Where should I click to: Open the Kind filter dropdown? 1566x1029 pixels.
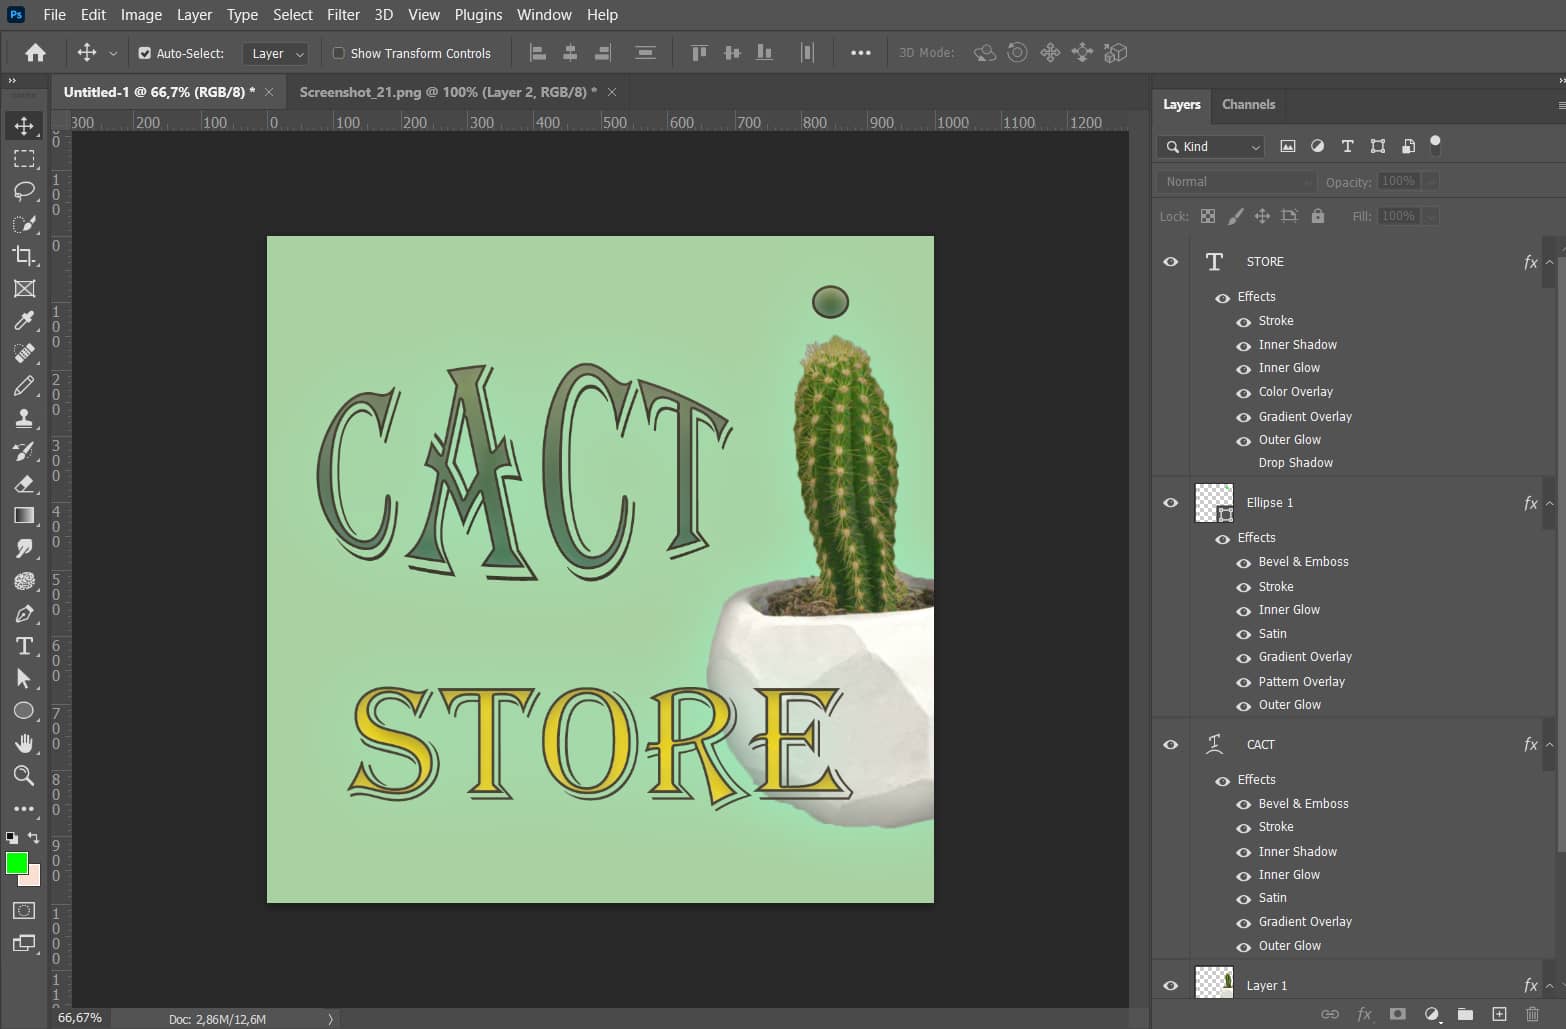pos(1256,146)
